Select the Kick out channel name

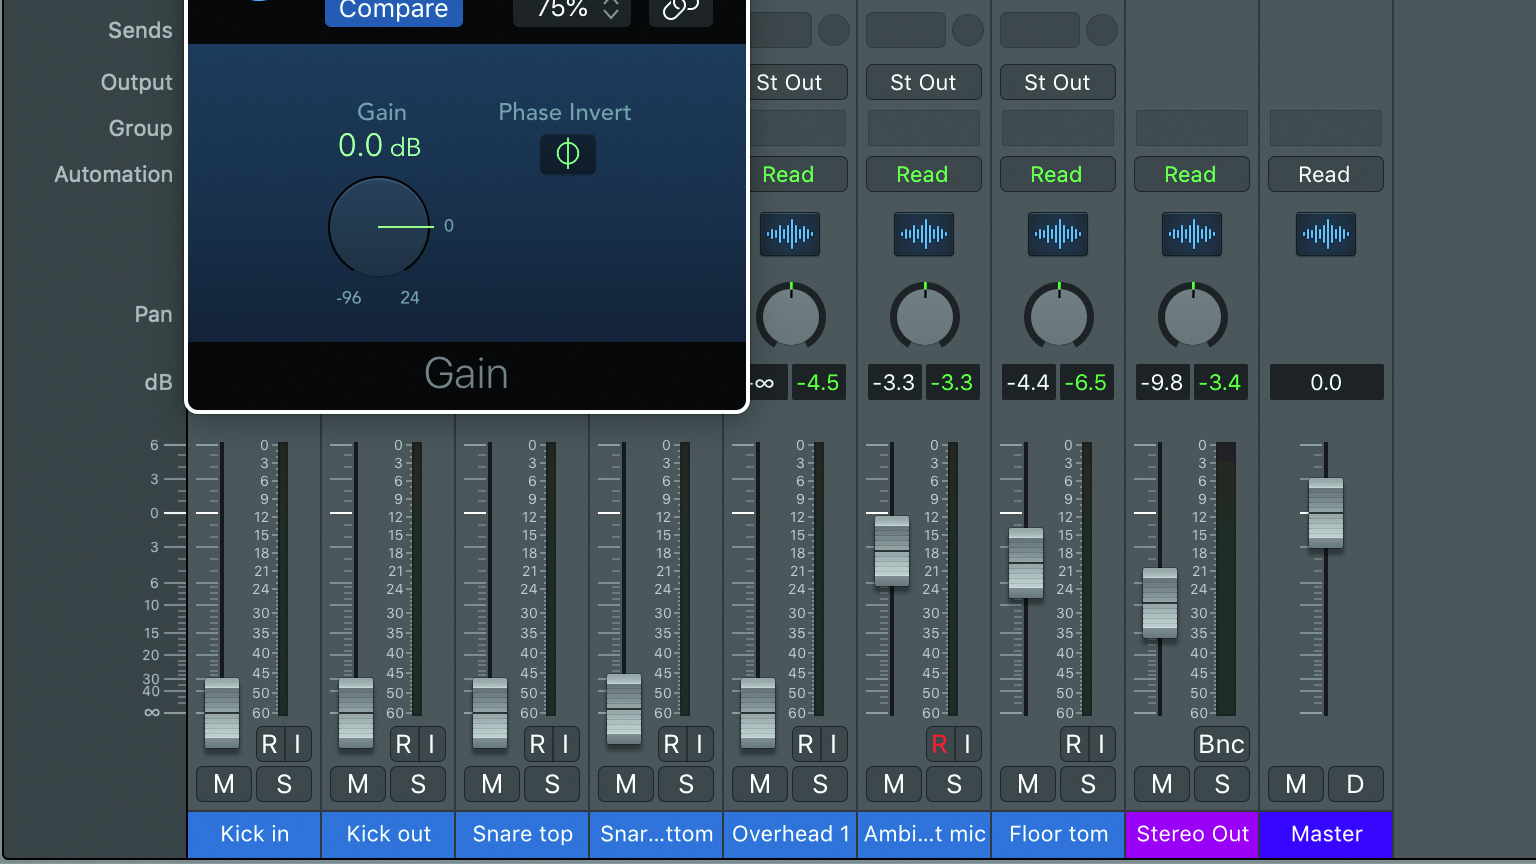click(x=389, y=834)
